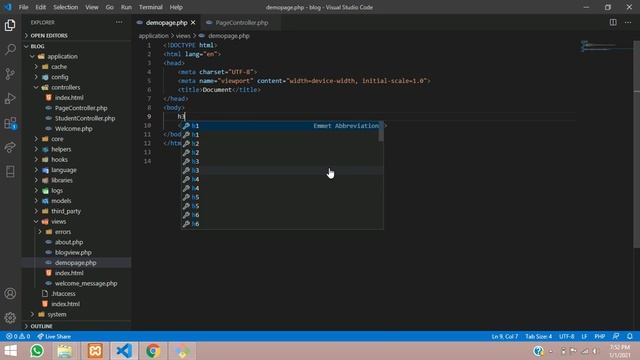
Task: Click the feedback icon in status bar
Action: tap(616, 336)
